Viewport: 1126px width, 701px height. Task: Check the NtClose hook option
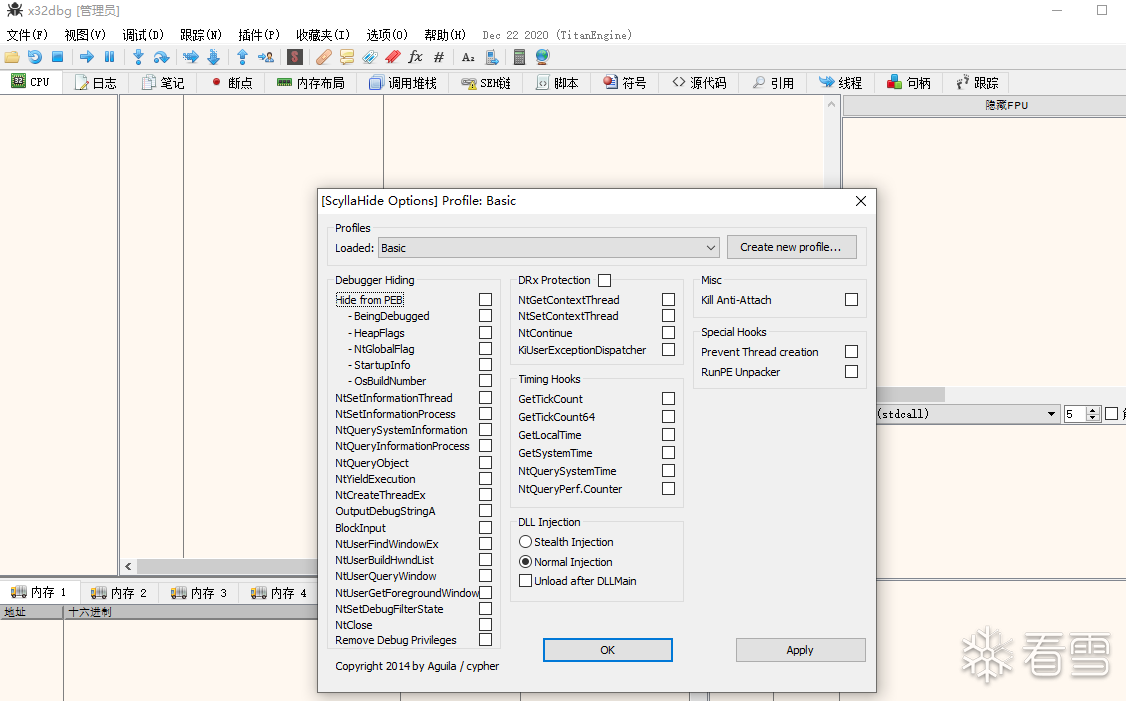485,625
